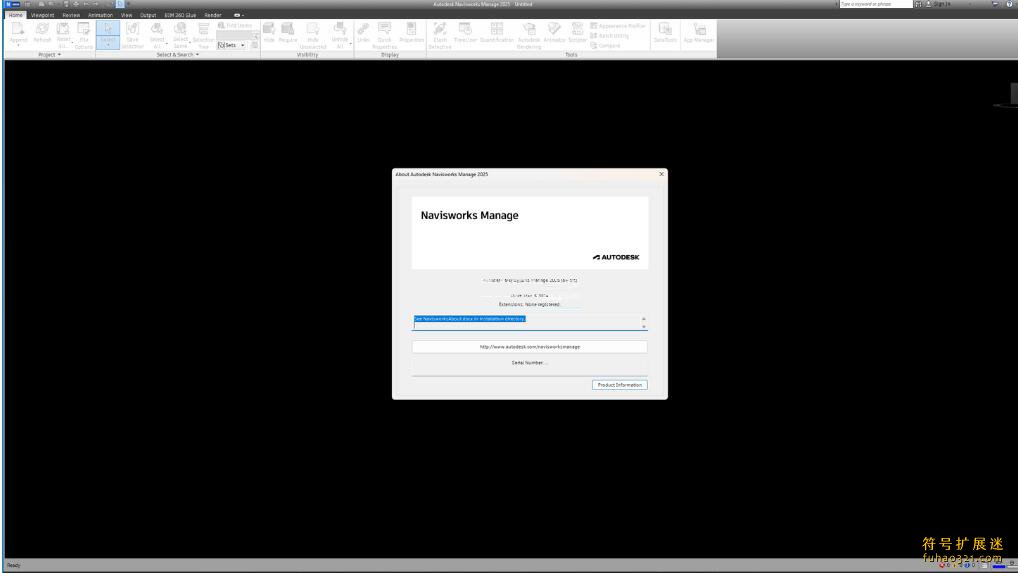The height and width of the screenshot is (573, 1018).
Task: Close the About Navisworks Manage dialog
Action: [x=662, y=174]
